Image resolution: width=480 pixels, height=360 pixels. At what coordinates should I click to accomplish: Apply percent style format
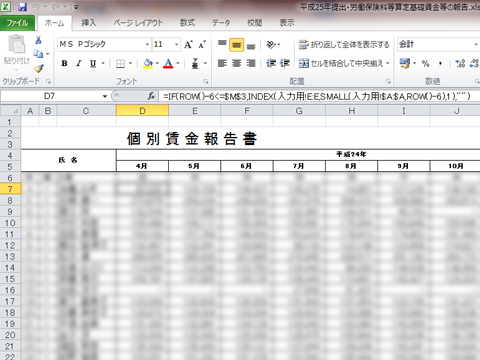426,63
